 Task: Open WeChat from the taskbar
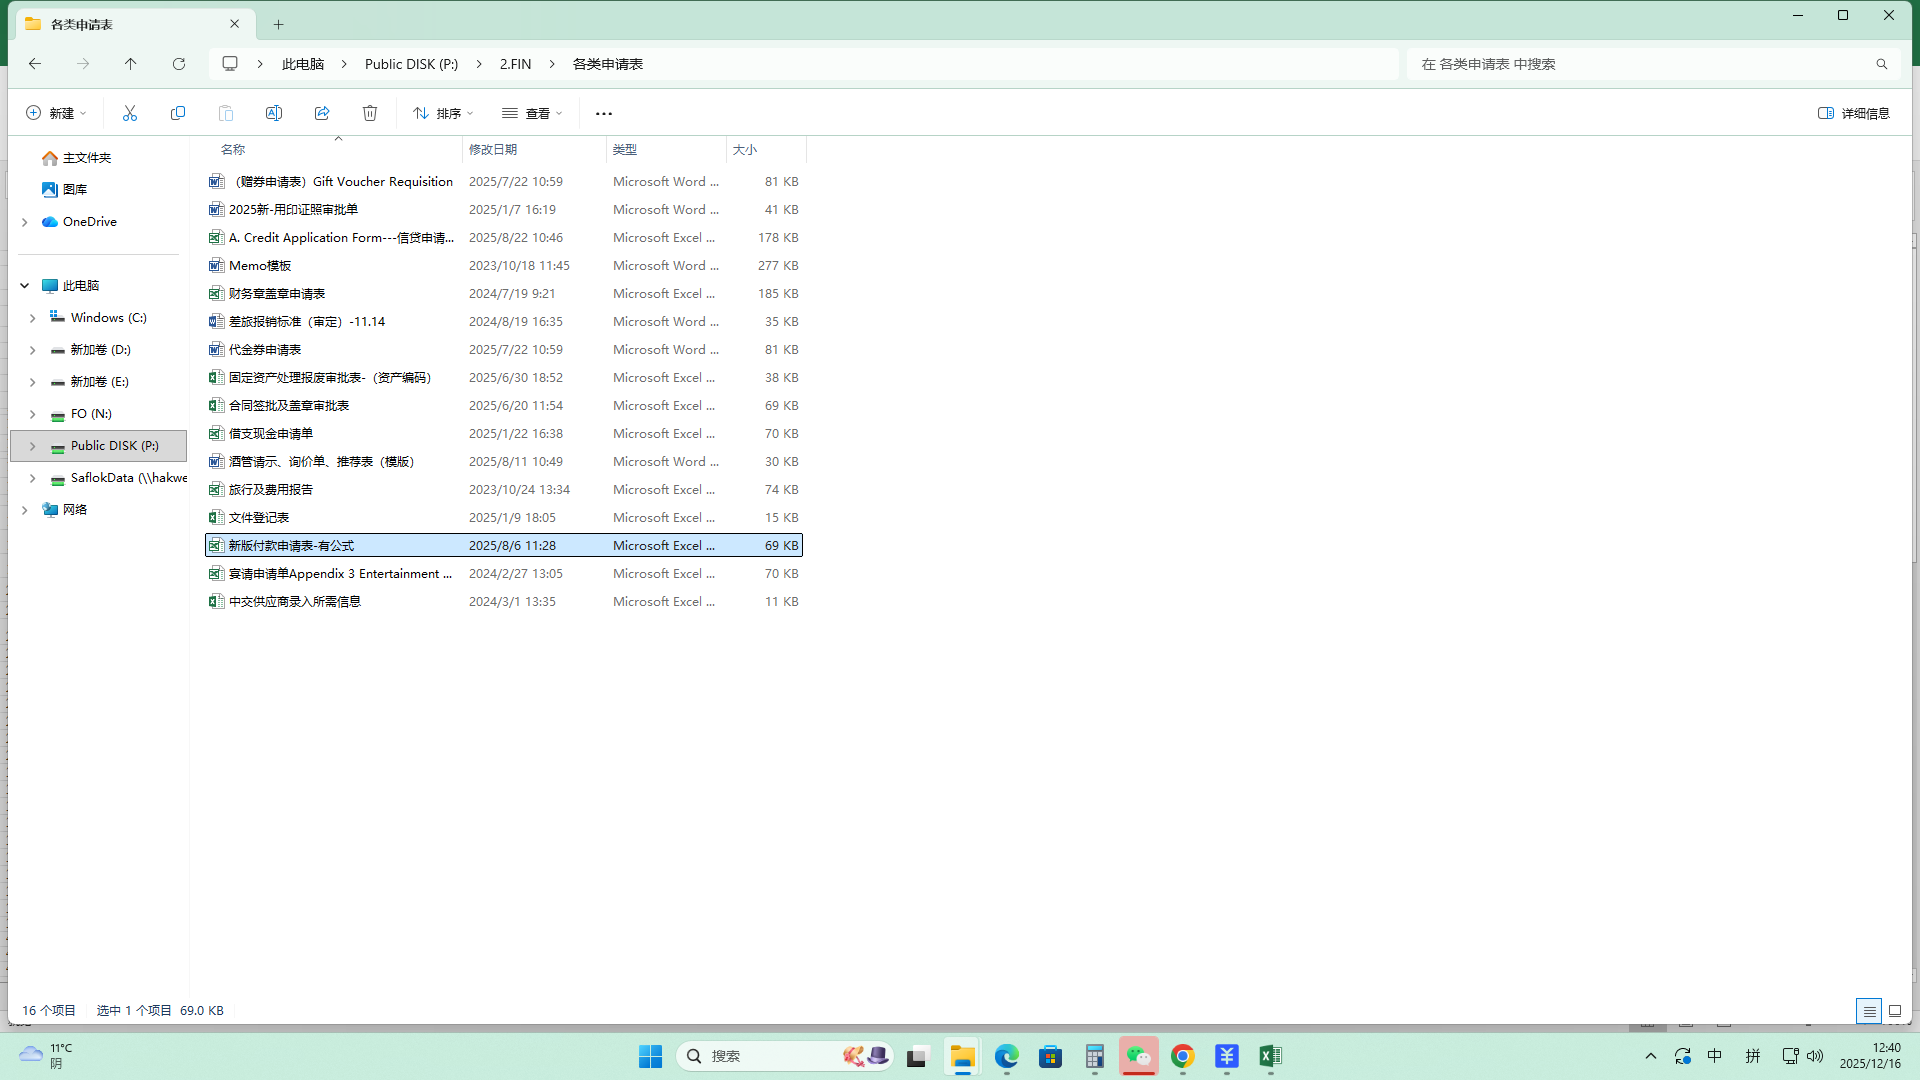[x=1138, y=1056]
